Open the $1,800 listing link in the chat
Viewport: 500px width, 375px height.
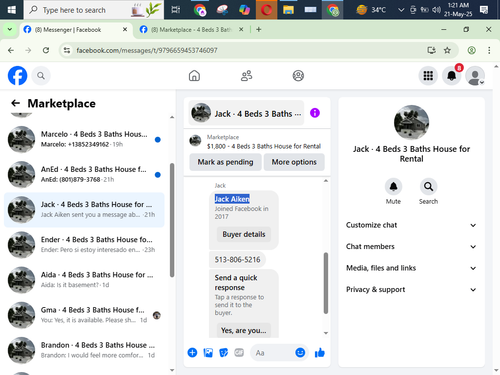(264, 146)
